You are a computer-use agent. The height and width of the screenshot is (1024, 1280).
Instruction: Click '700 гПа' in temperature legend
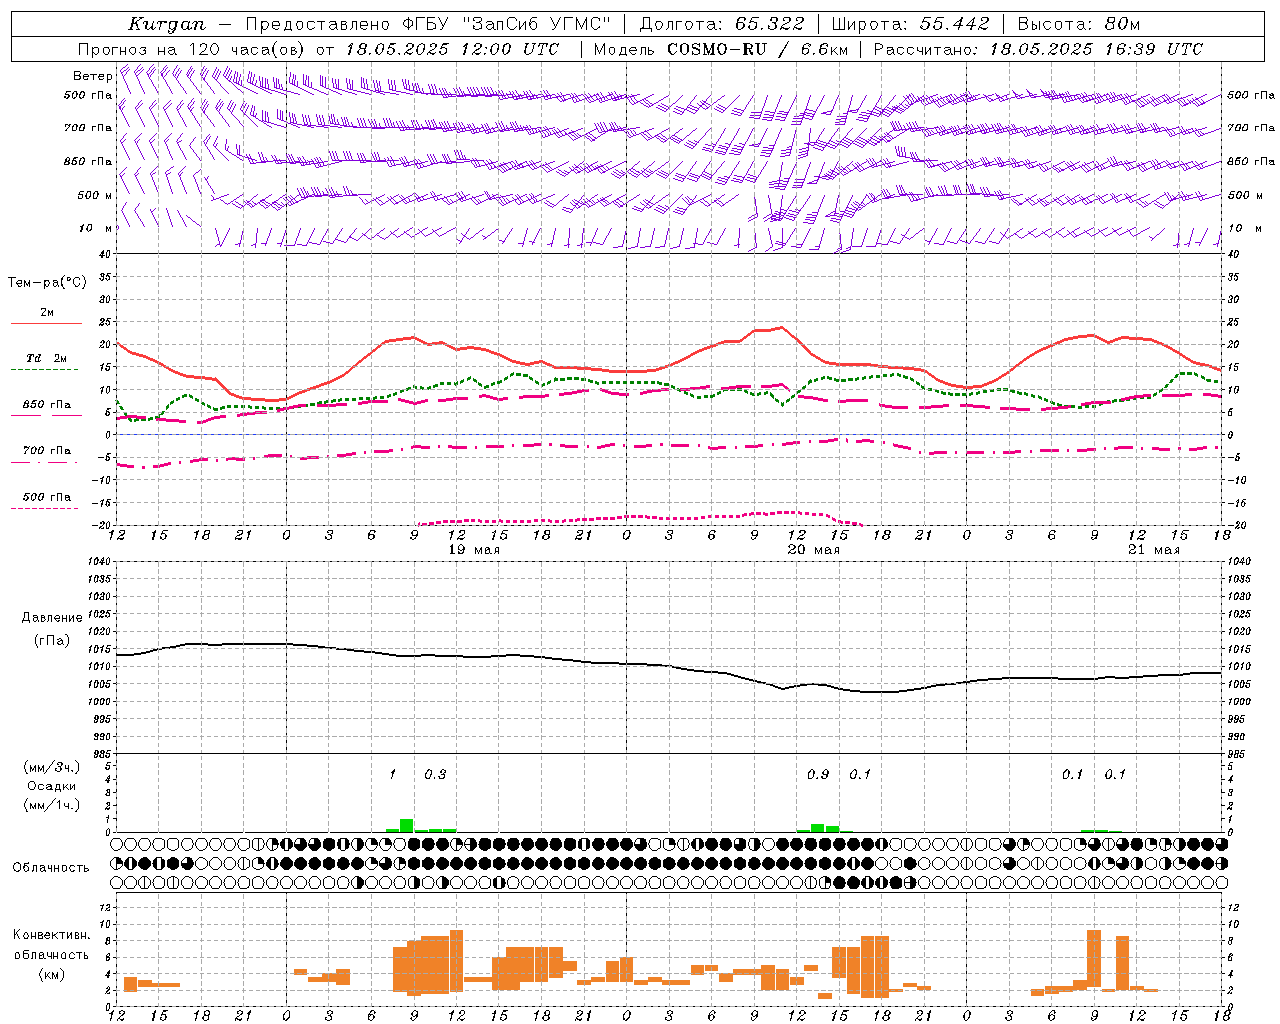[x=47, y=451]
